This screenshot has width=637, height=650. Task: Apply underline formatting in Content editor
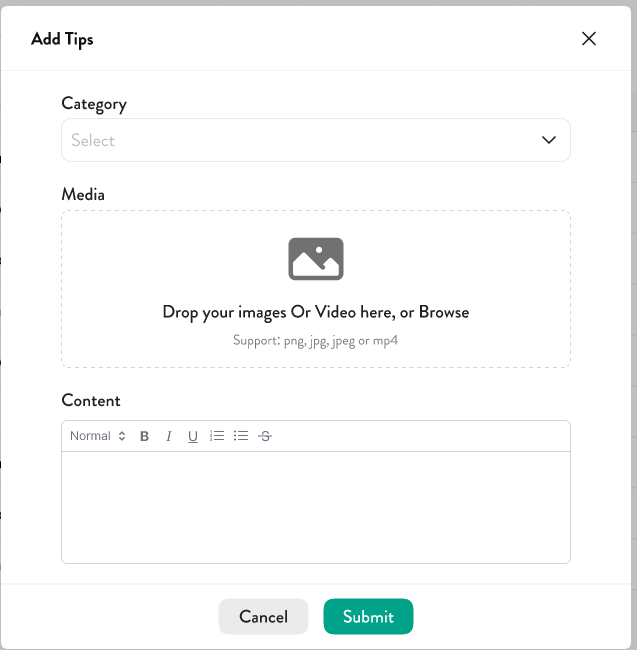[x=193, y=436]
